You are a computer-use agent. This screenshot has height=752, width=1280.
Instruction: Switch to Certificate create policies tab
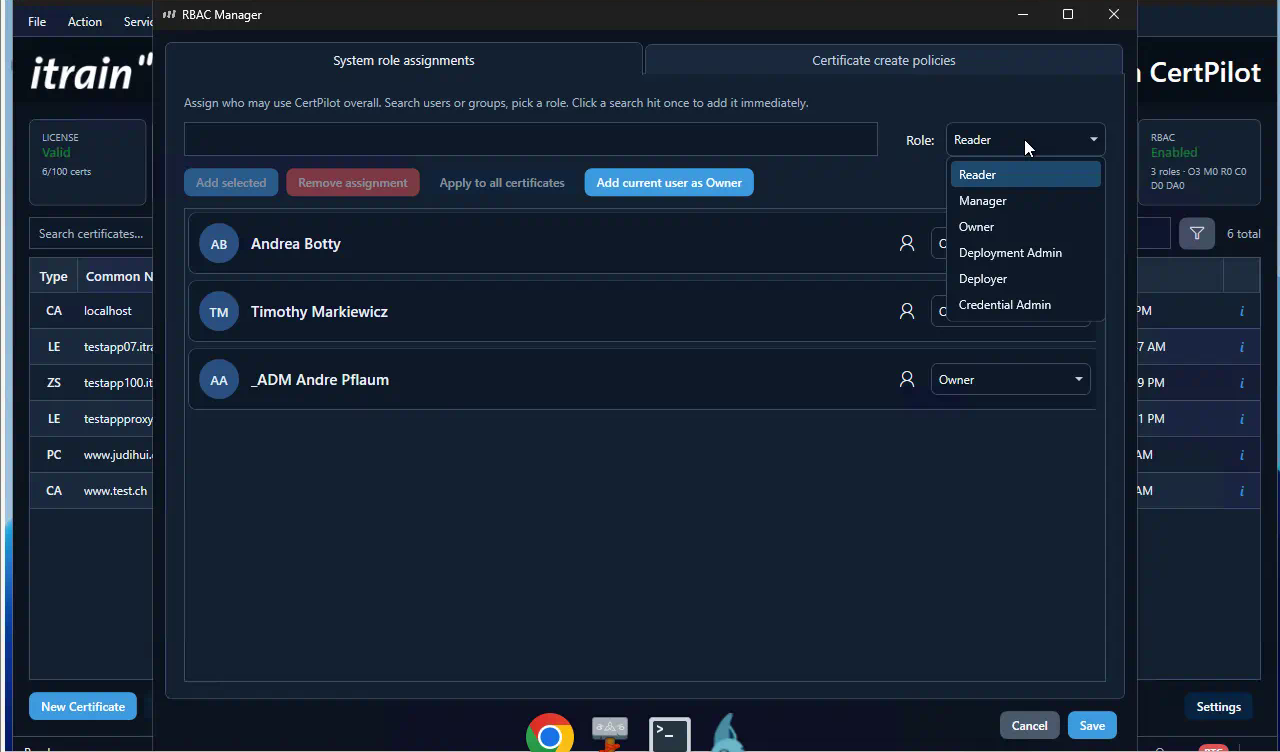(x=884, y=60)
